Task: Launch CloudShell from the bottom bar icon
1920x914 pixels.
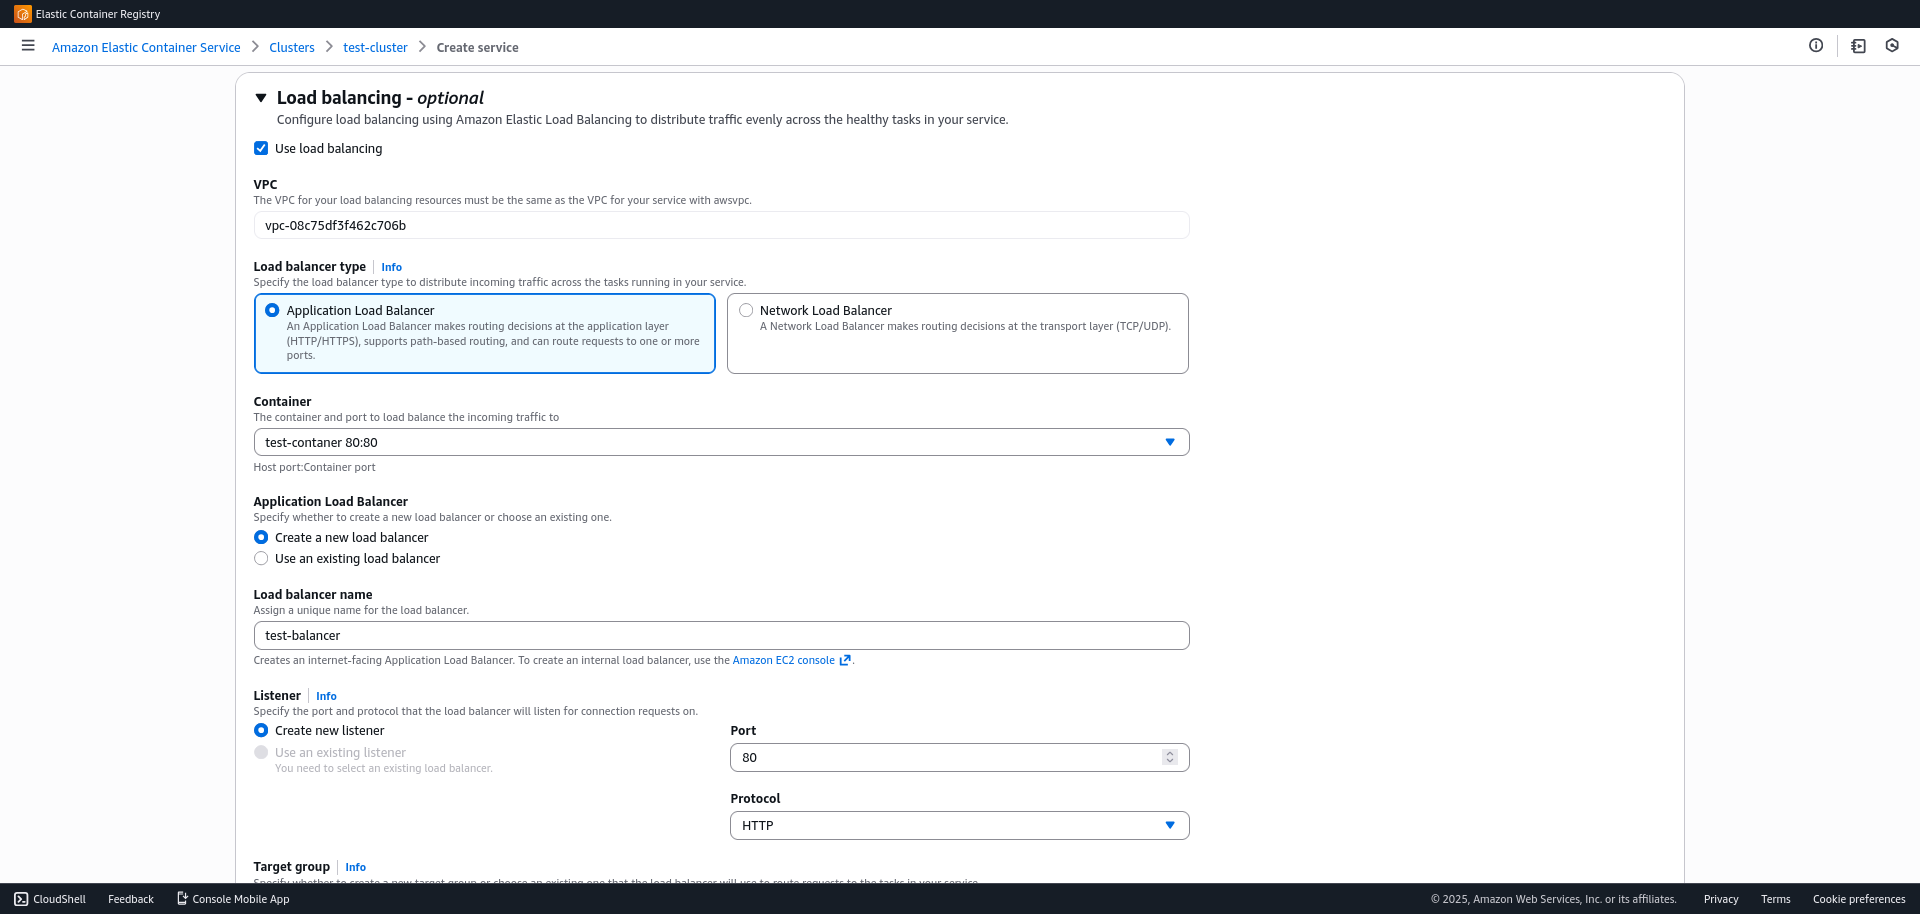Action: tap(21, 898)
